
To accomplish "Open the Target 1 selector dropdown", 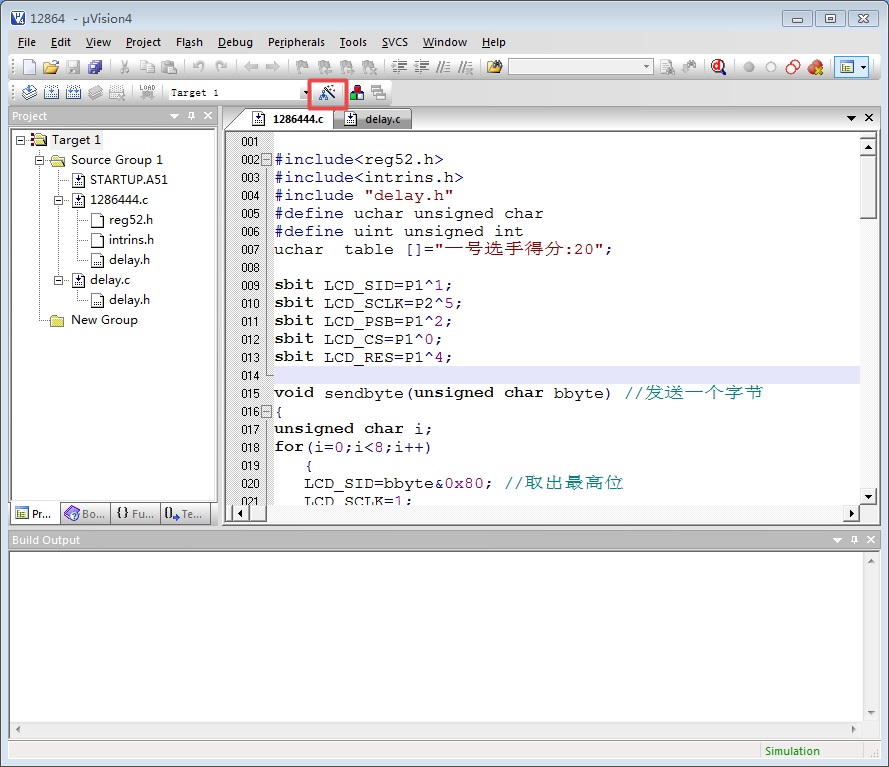I will tap(306, 92).
